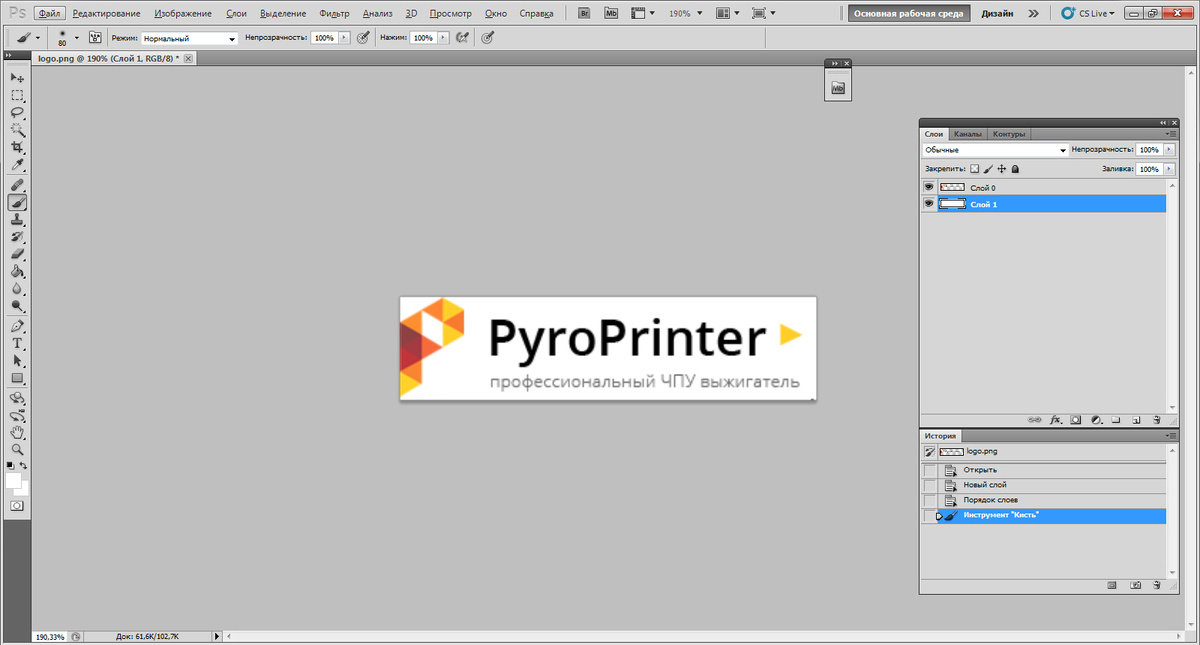Open the Изображение menu
The height and width of the screenshot is (645, 1200).
[183, 14]
